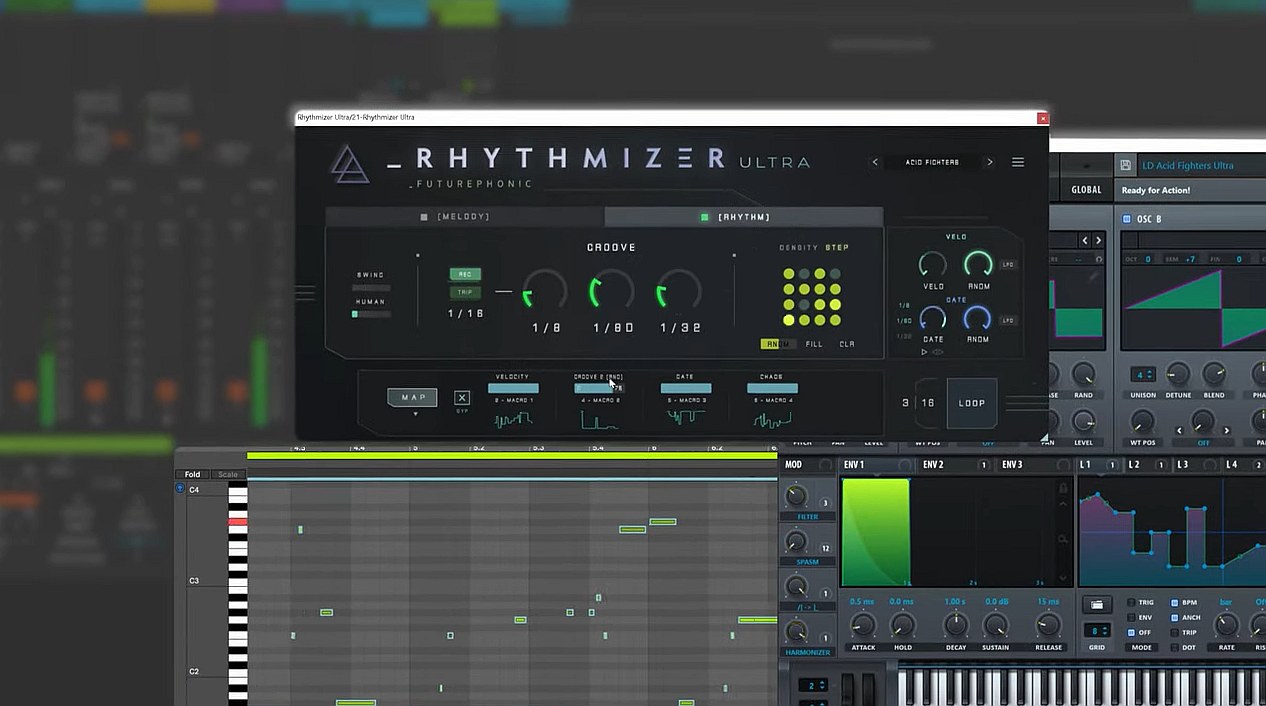Open the ENV 3 tab in Serum
This screenshot has width=1266, height=706.
coord(1012,465)
